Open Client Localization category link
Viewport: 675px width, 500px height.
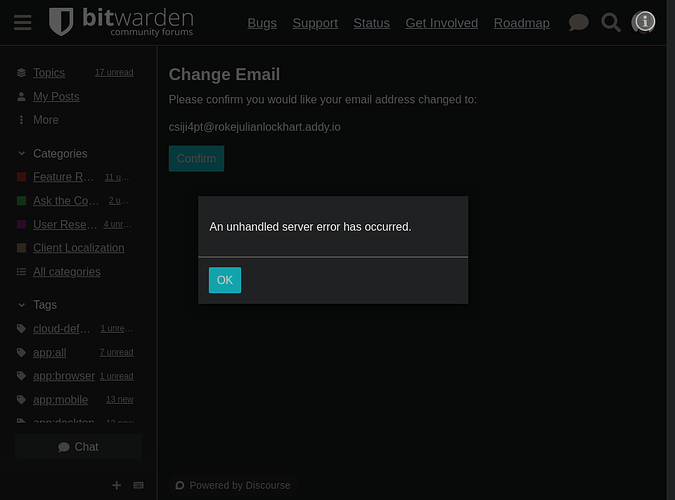[79, 248]
